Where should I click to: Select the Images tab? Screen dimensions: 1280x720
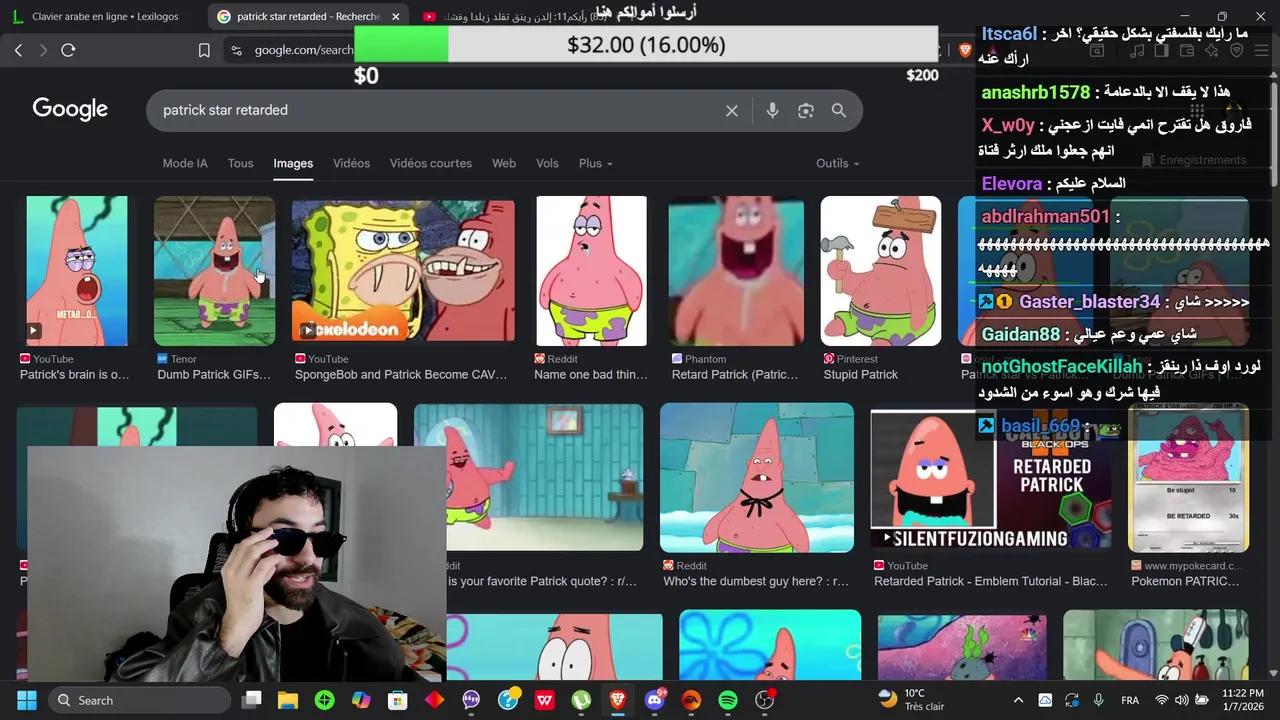293,163
